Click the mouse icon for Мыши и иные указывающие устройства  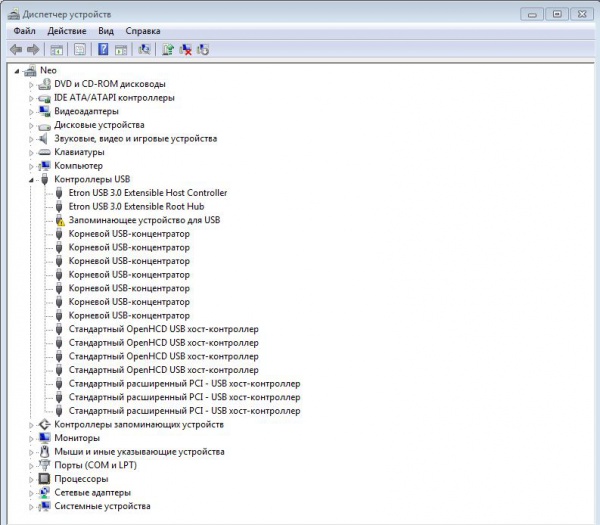tap(45, 452)
